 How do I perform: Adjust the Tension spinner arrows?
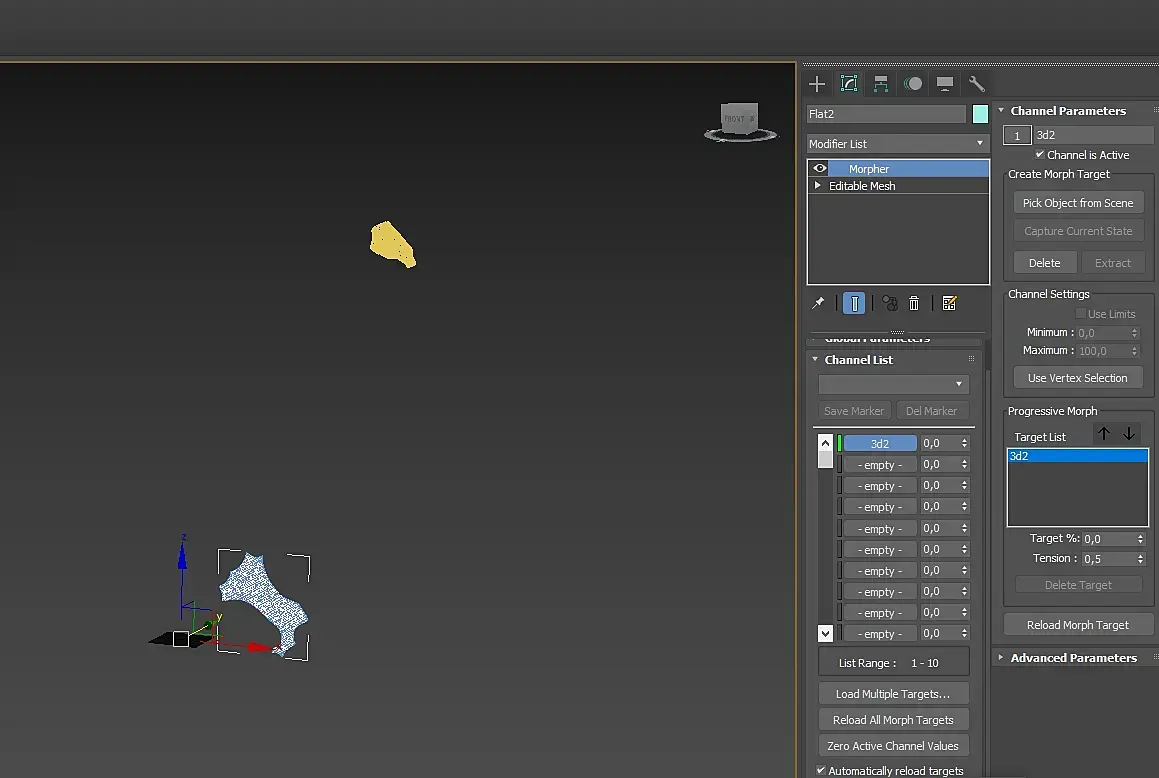point(1141,559)
